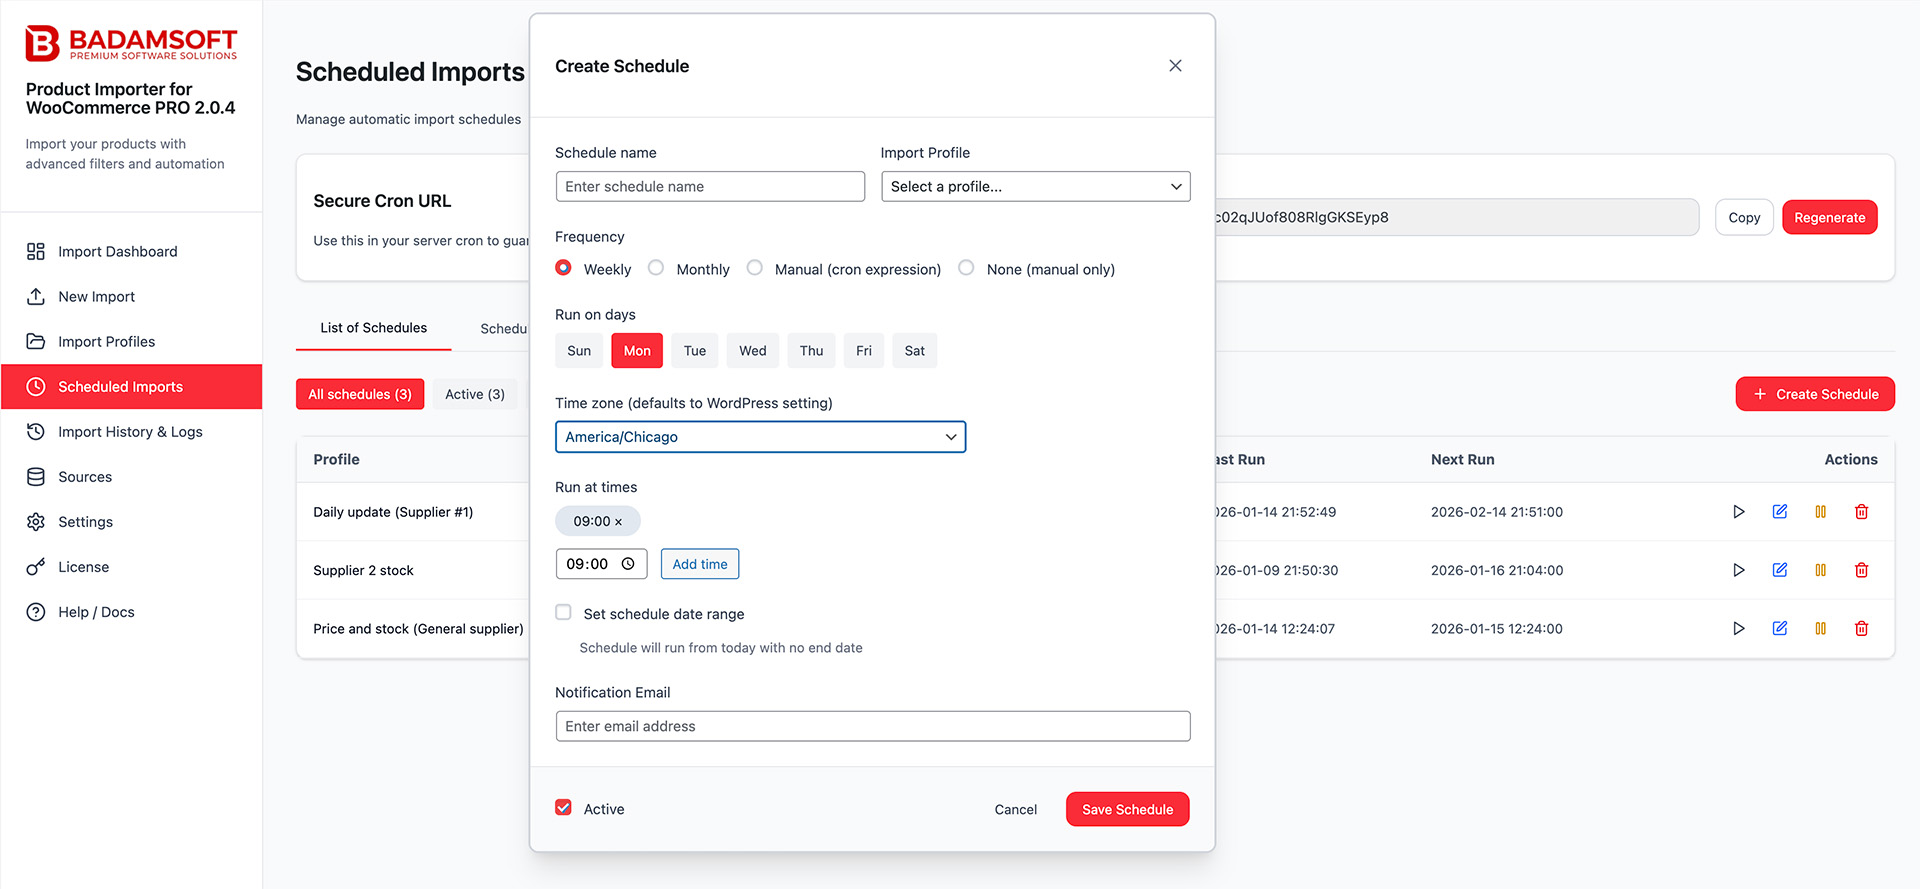Click the Create Schedule button on page
This screenshot has height=889, width=1920.
(1815, 394)
